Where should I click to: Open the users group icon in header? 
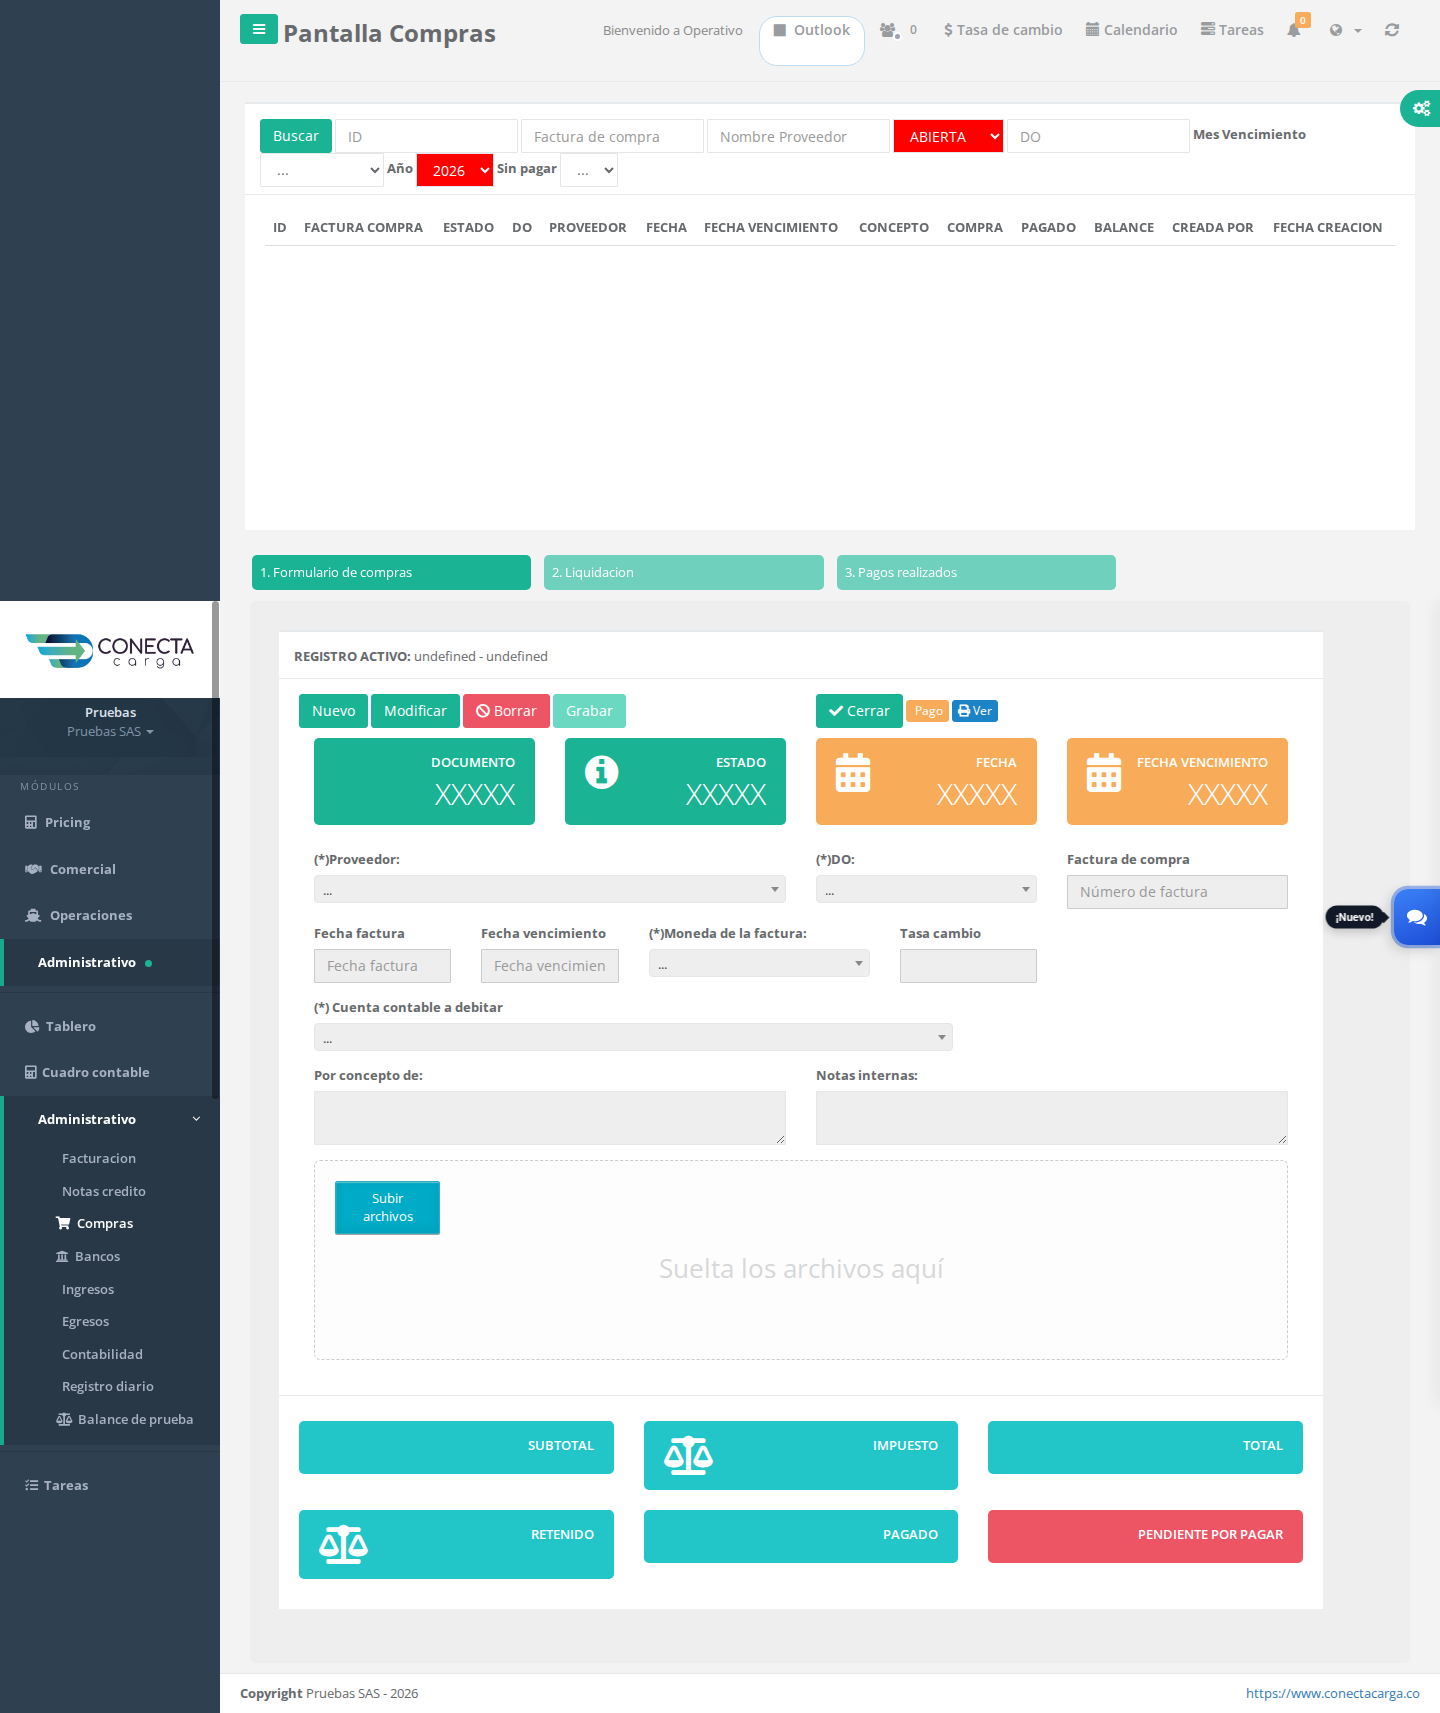(x=889, y=30)
